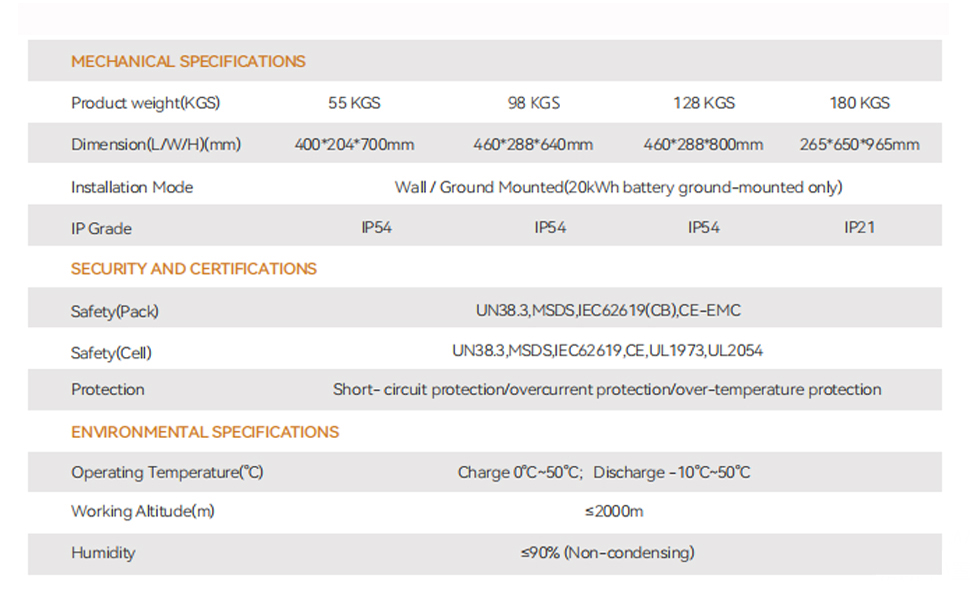This screenshot has height=600, width=970.
Task: Click the short-circuit protection description
Action: click(607, 390)
